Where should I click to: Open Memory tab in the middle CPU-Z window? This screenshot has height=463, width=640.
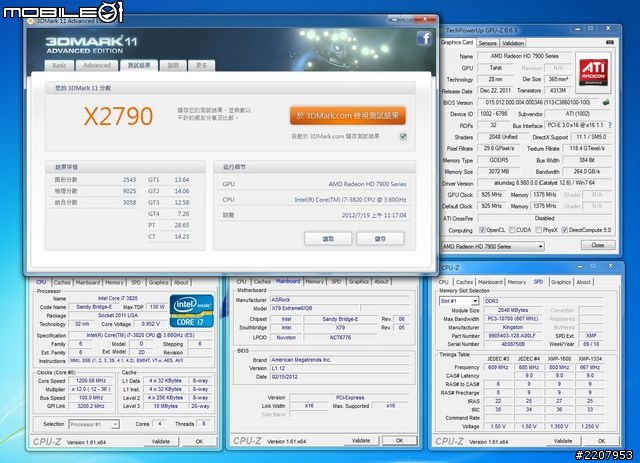tap(314, 281)
